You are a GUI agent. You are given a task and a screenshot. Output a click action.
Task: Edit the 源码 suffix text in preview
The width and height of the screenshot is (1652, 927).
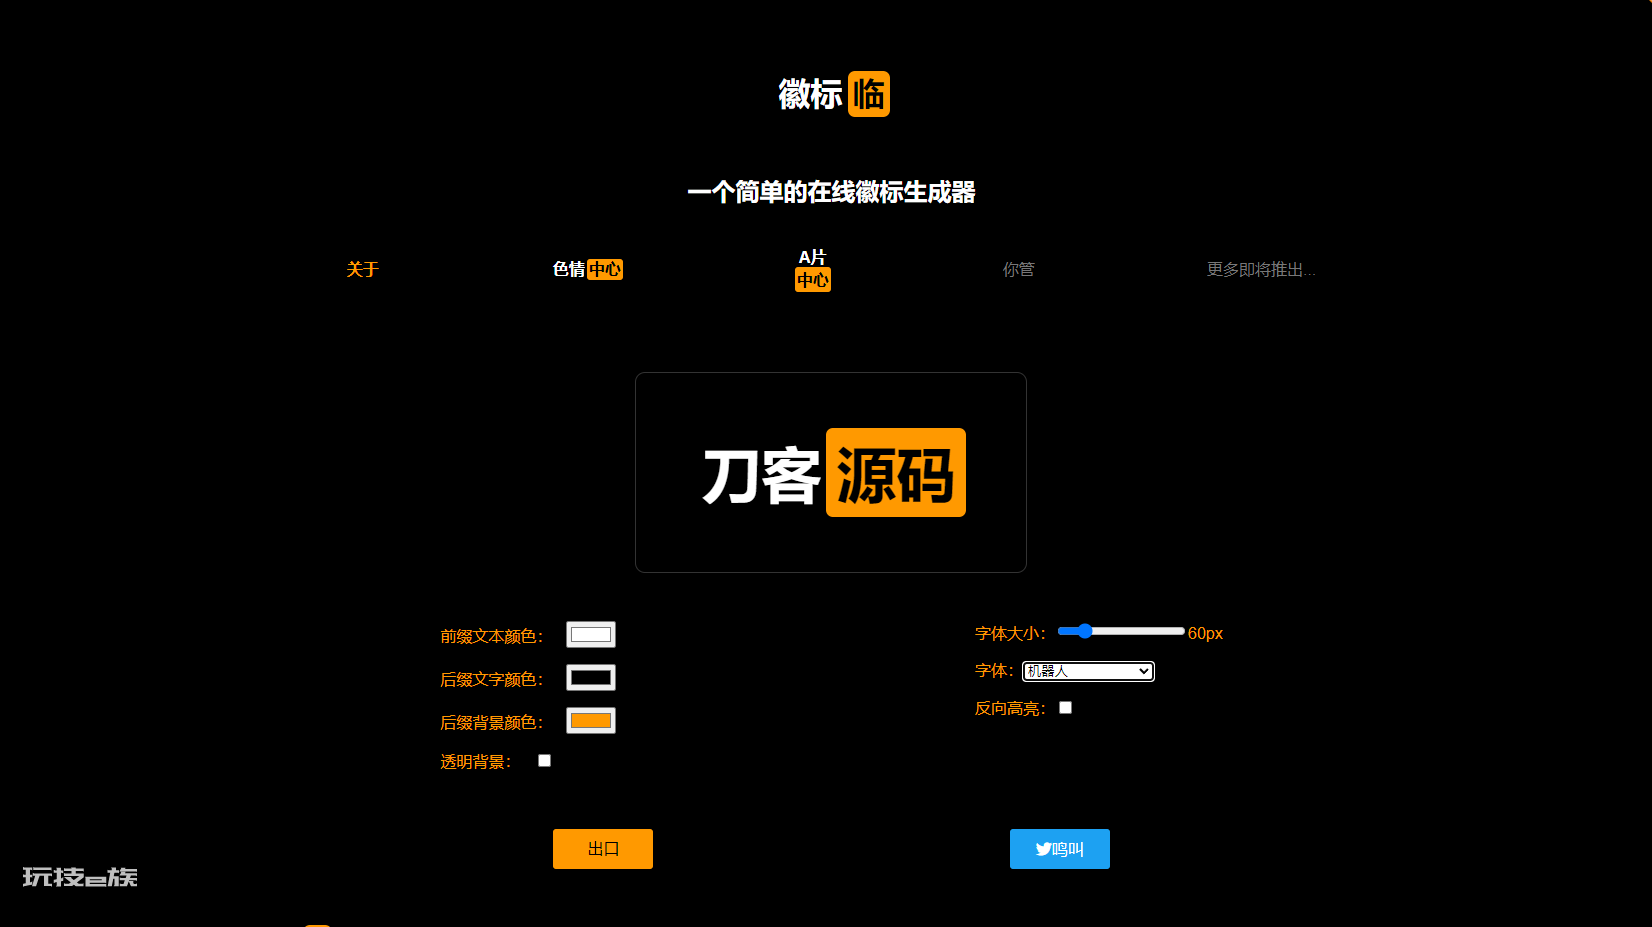pyautogui.click(x=896, y=473)
